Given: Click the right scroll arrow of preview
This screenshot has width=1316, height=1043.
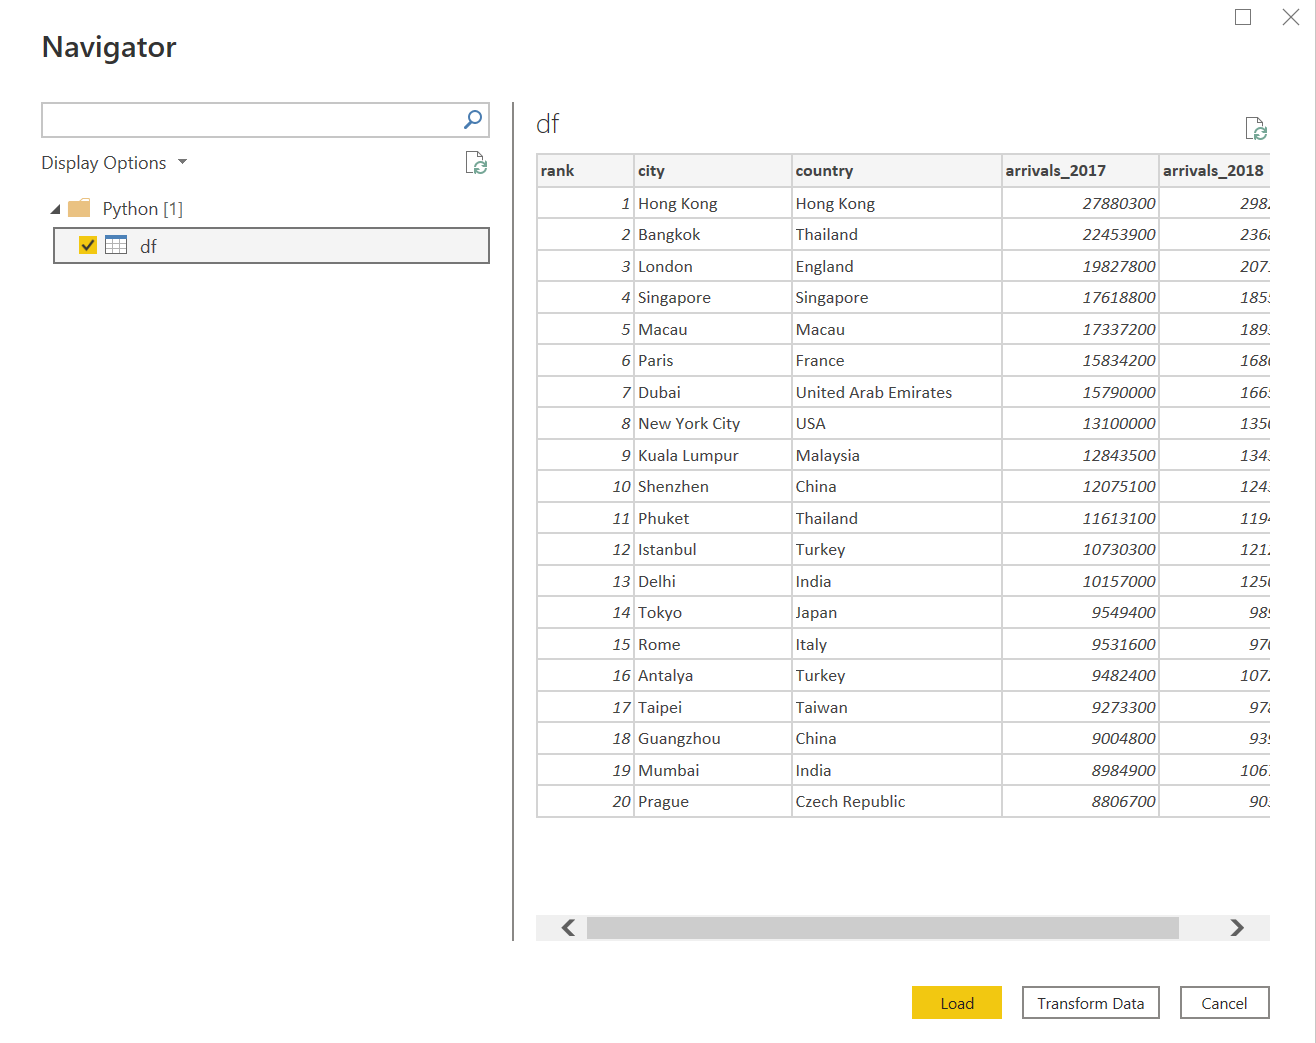Looking at the screenshot, I should 1237,927.
